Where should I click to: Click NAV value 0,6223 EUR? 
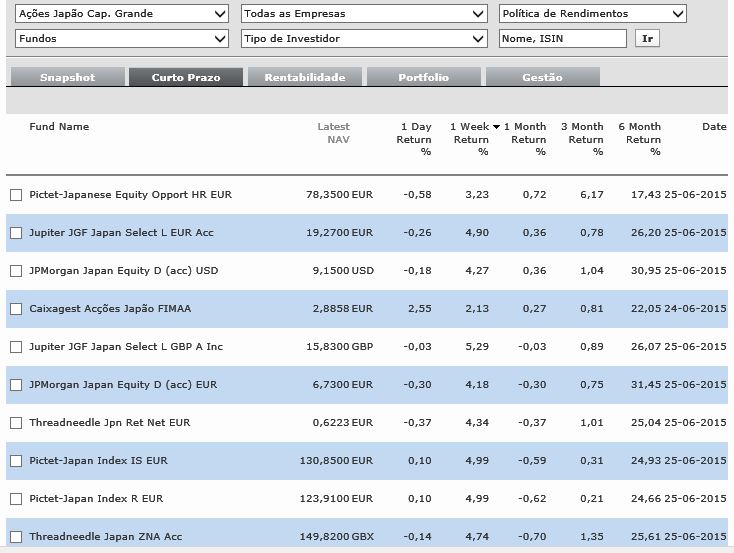click(x=343, y=423)
